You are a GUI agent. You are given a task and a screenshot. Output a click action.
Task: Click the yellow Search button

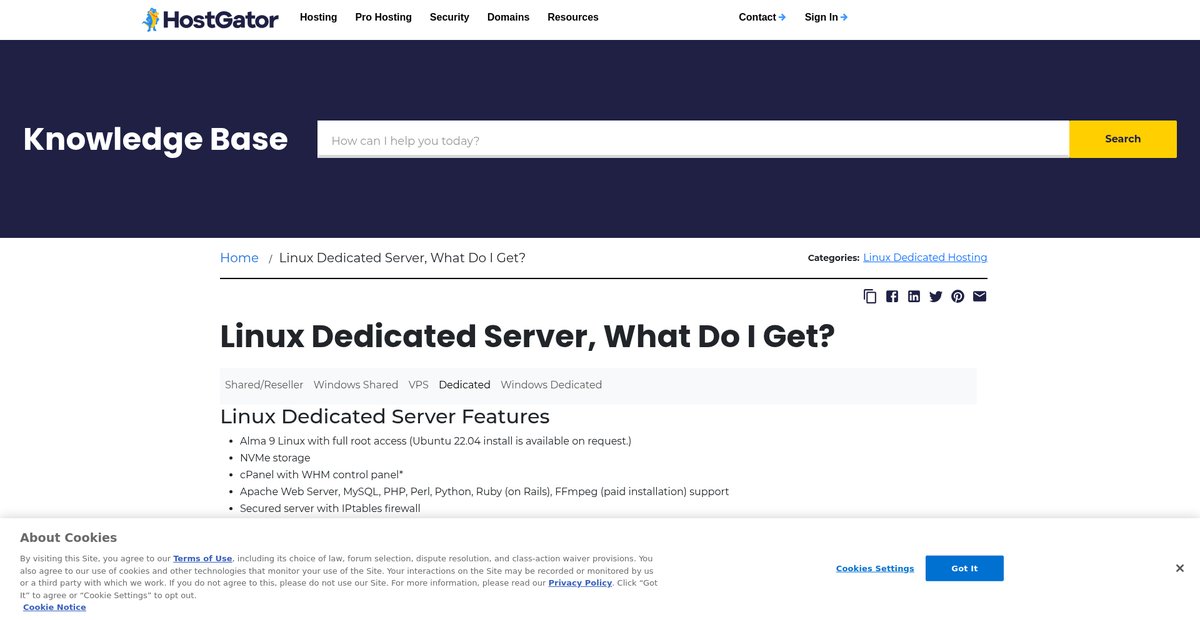(x=1123, y=139)
